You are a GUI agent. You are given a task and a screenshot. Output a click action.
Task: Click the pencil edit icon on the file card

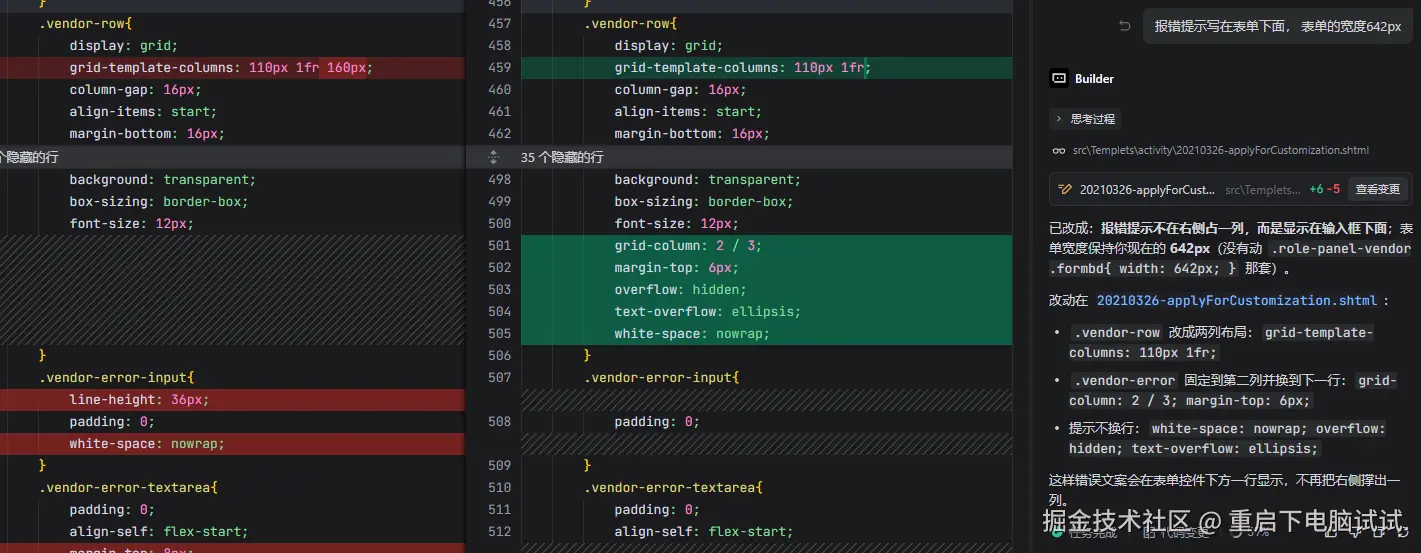pos(1065,189)
